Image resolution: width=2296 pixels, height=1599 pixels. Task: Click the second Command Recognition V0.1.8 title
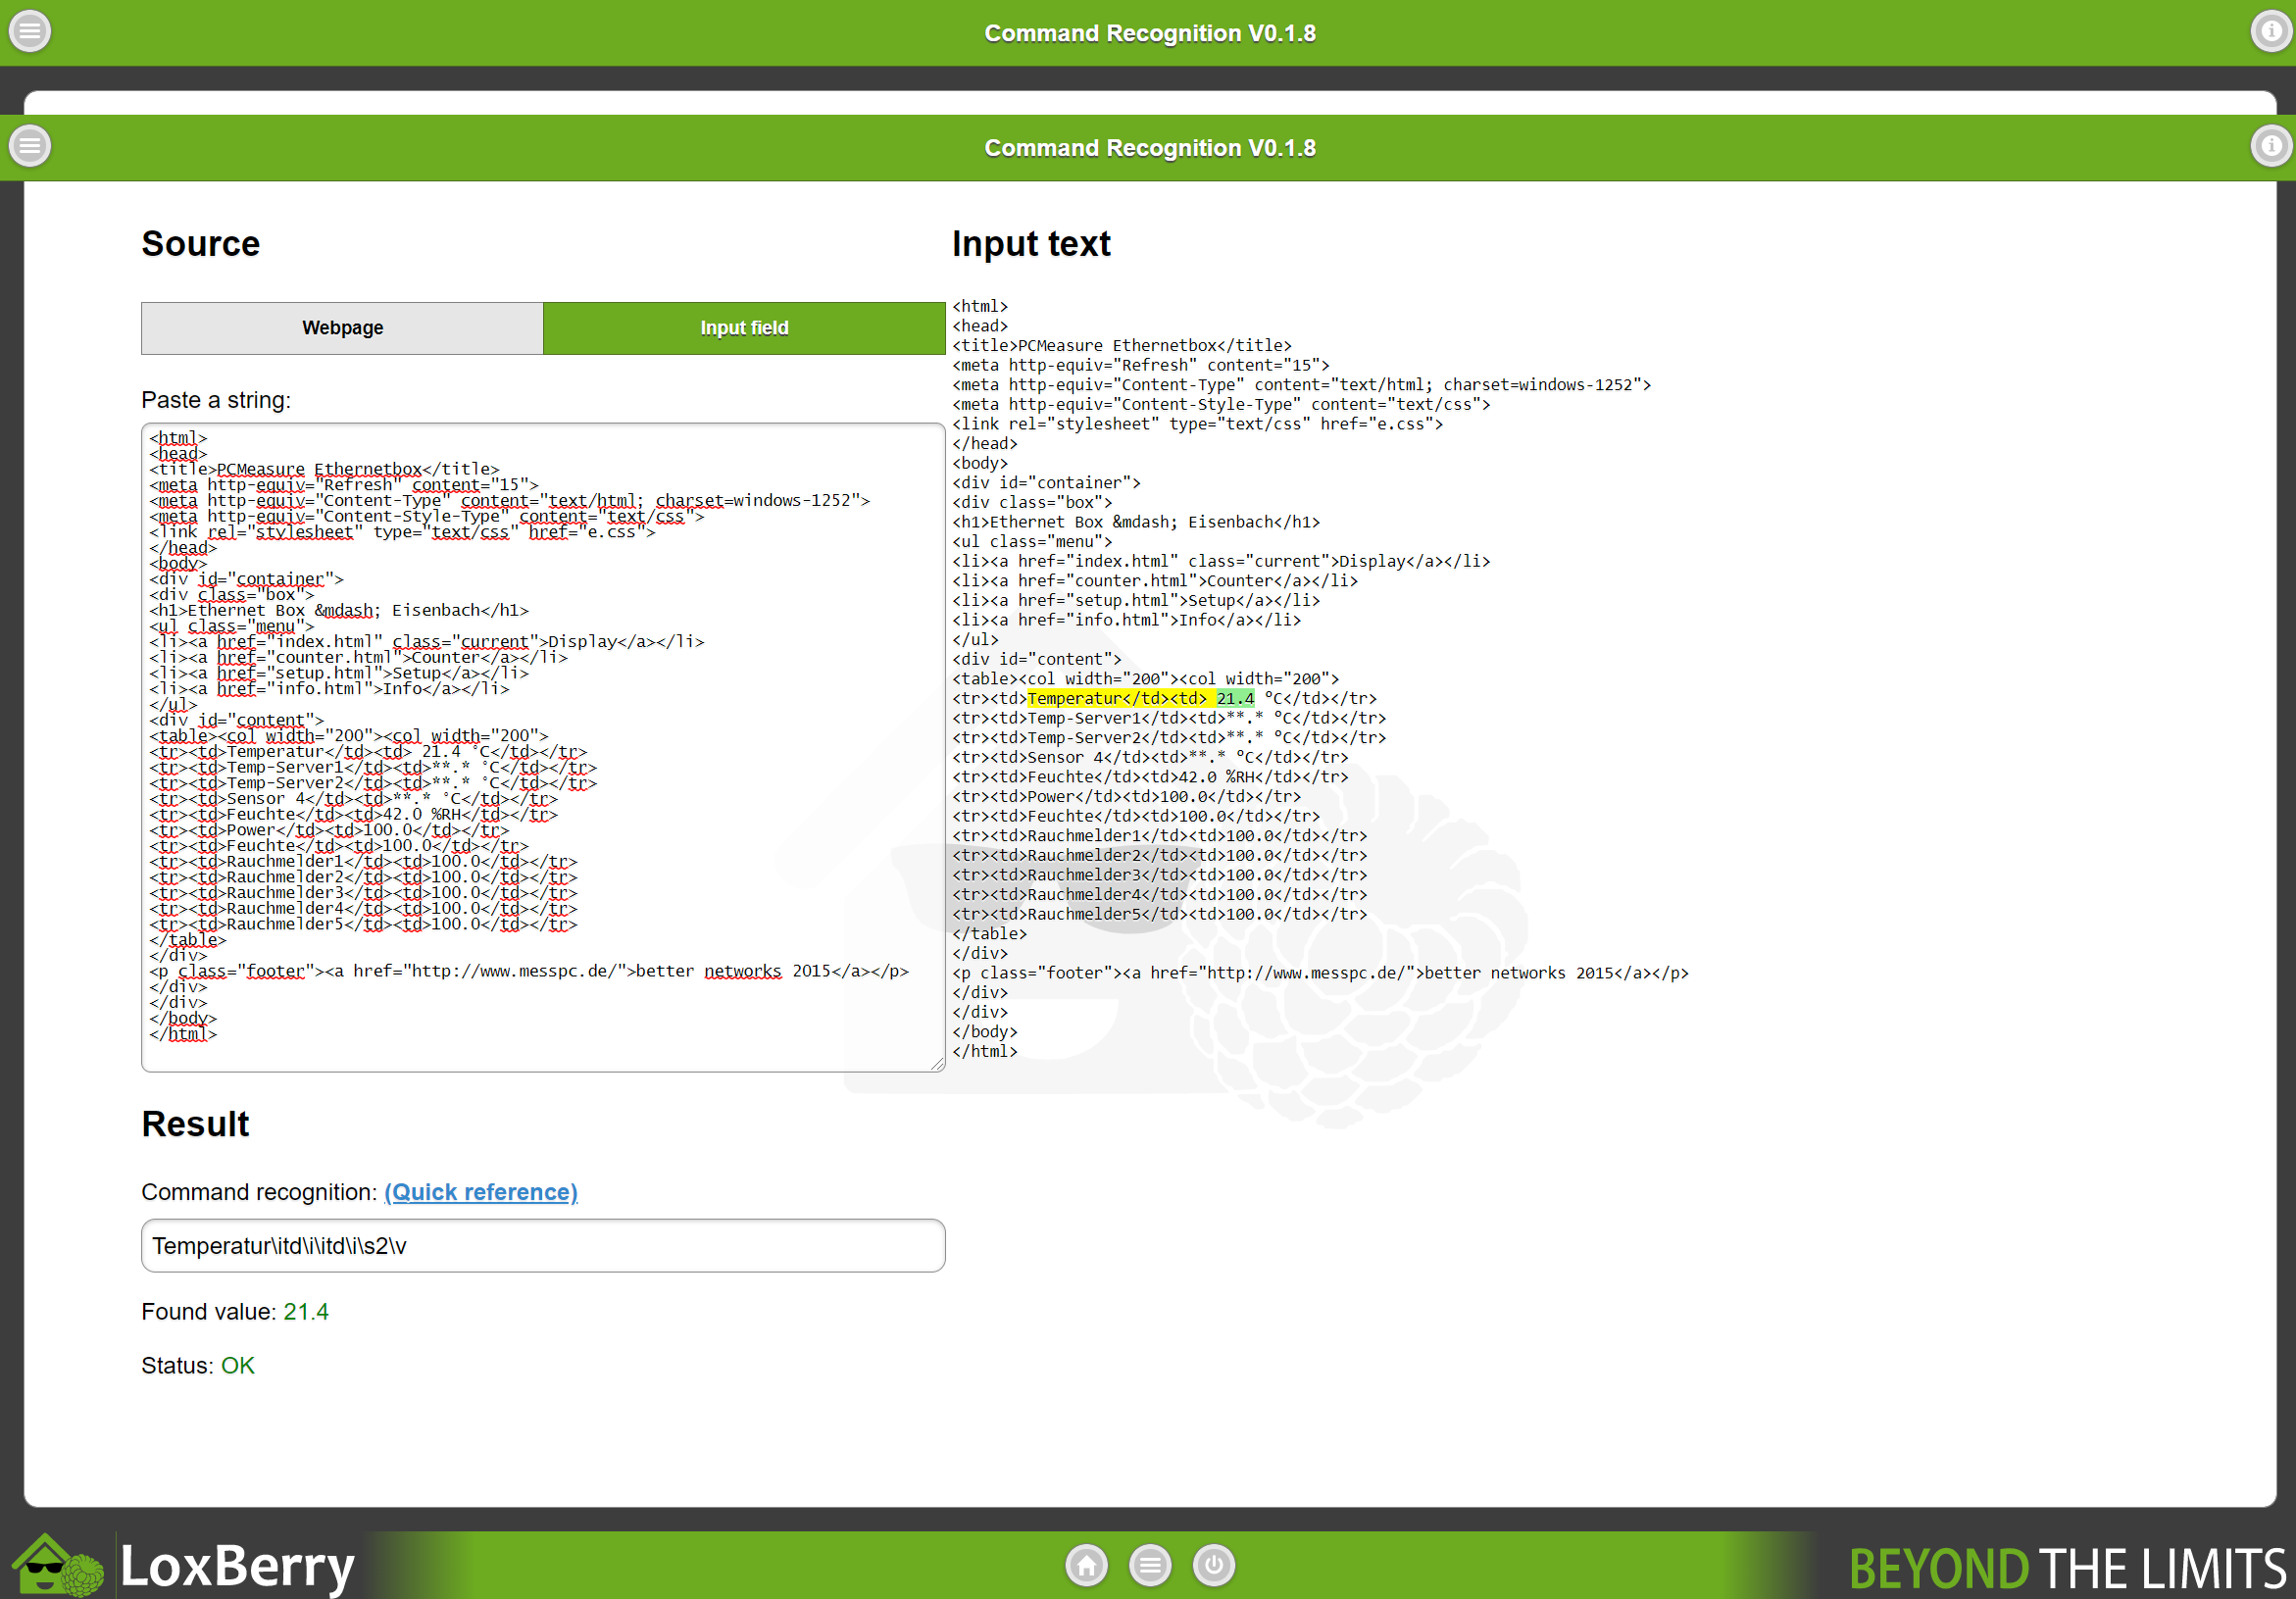click(x=1149, y=148)
